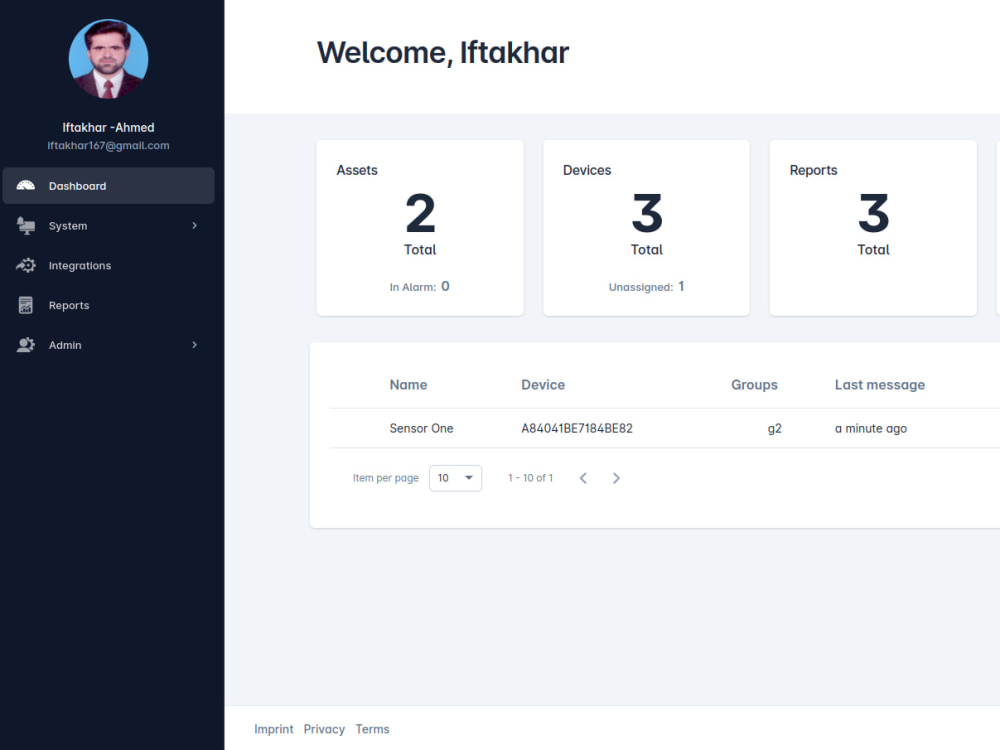This screenshot has width=1000, height=750.
Task: Open the items per page dropdown
Action: pos(455,478)
